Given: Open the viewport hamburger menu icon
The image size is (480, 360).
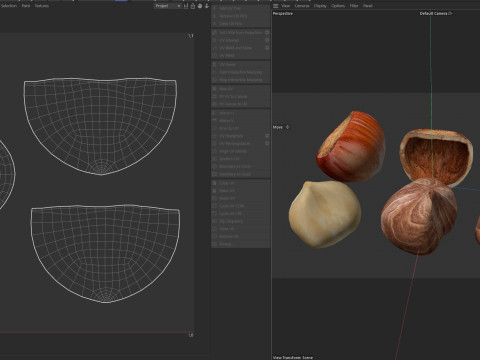Looking at the screenshot, I should (276, 6).
